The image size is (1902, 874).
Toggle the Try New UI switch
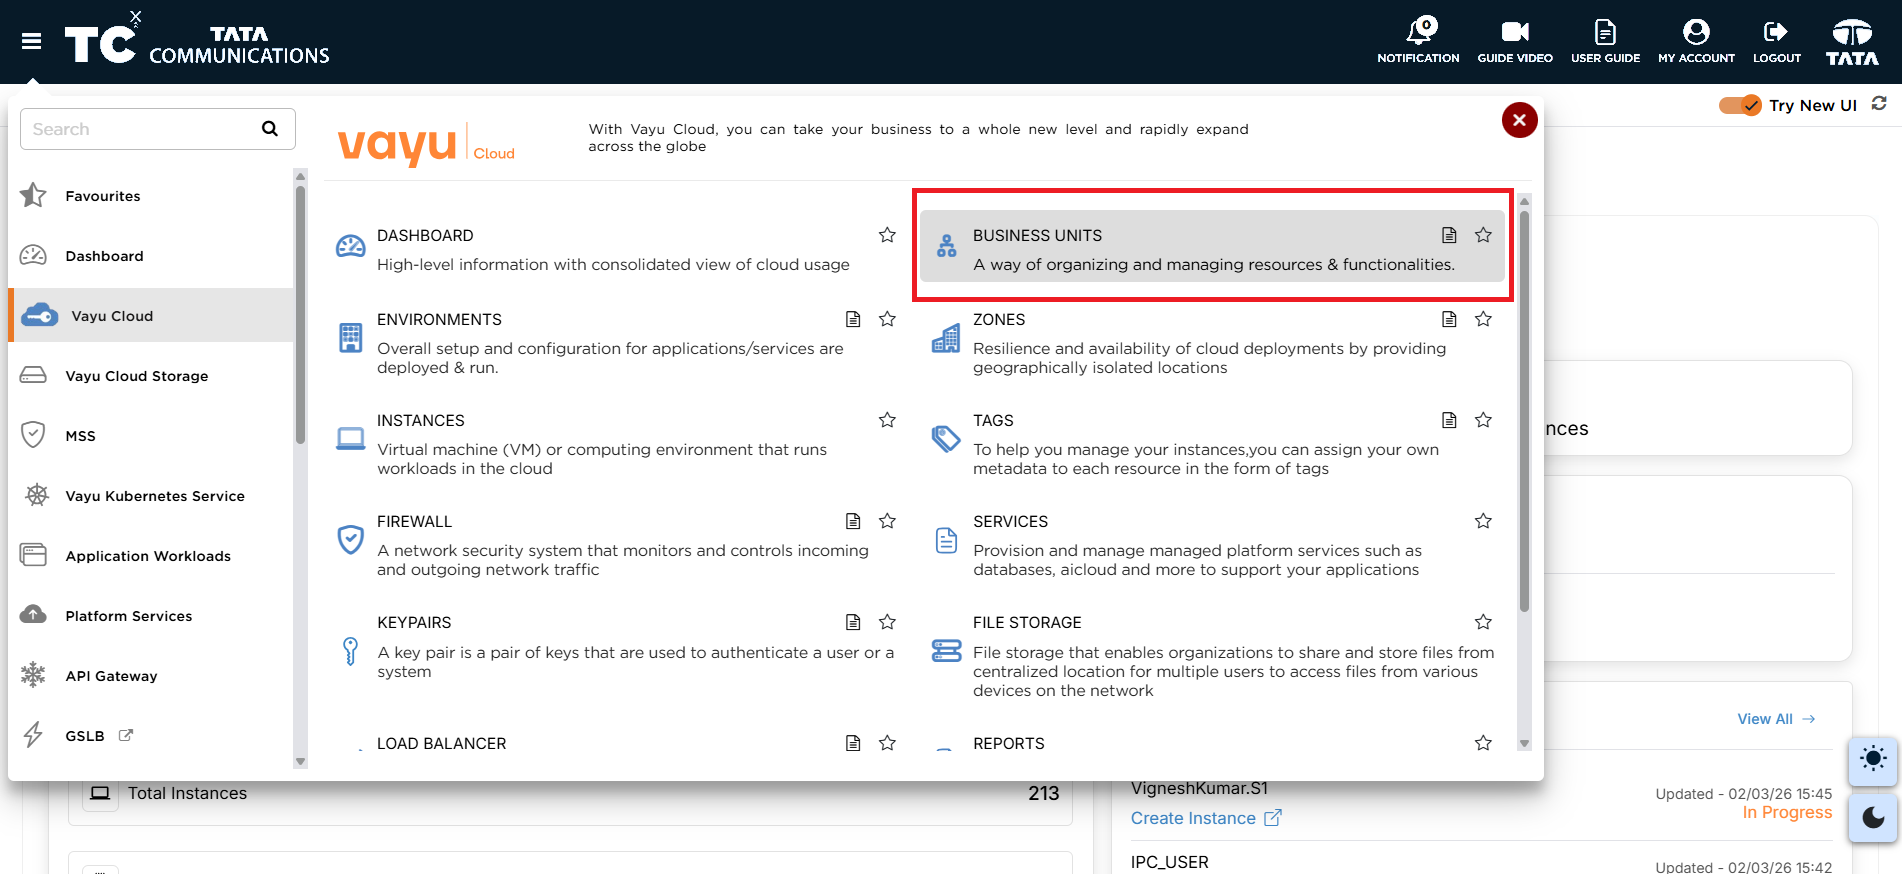tap(1740, 105)
